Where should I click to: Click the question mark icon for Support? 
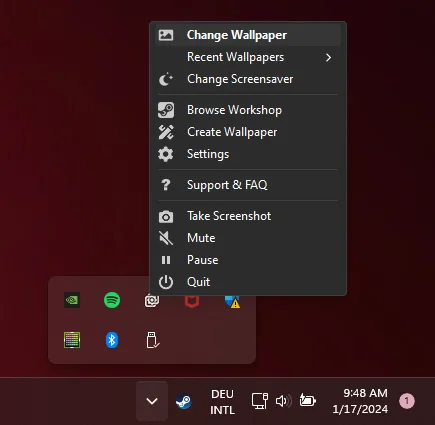pos(166,185)
